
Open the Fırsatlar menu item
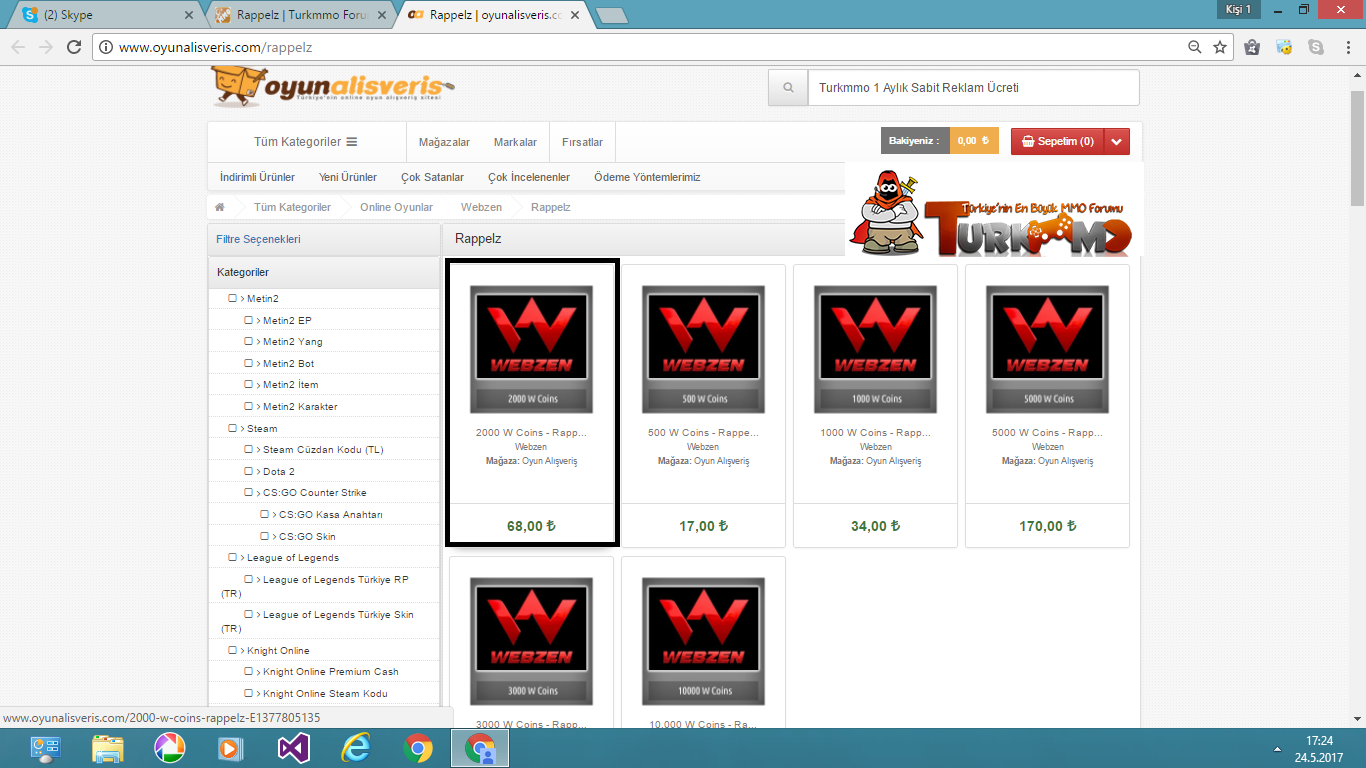(x=582, y=142)
